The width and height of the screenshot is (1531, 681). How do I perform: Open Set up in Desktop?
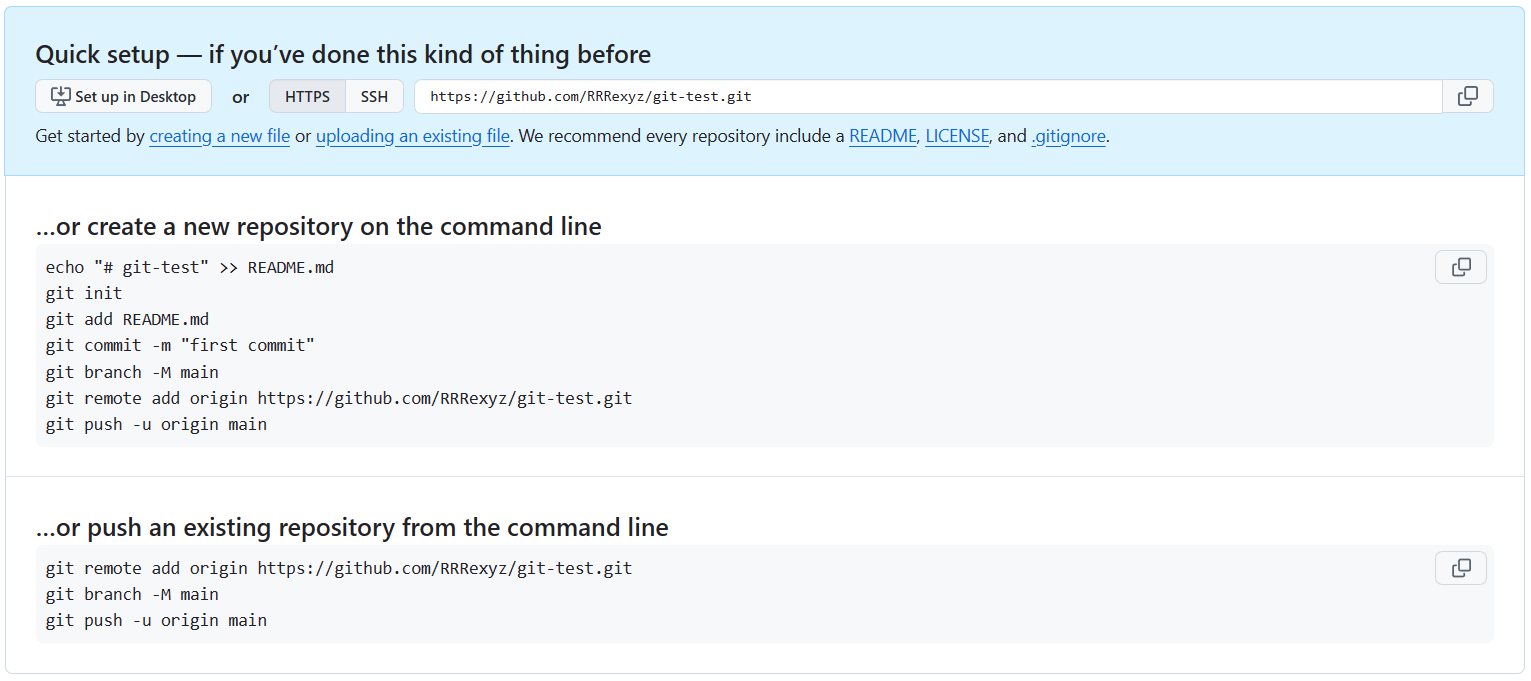point(124,97)
